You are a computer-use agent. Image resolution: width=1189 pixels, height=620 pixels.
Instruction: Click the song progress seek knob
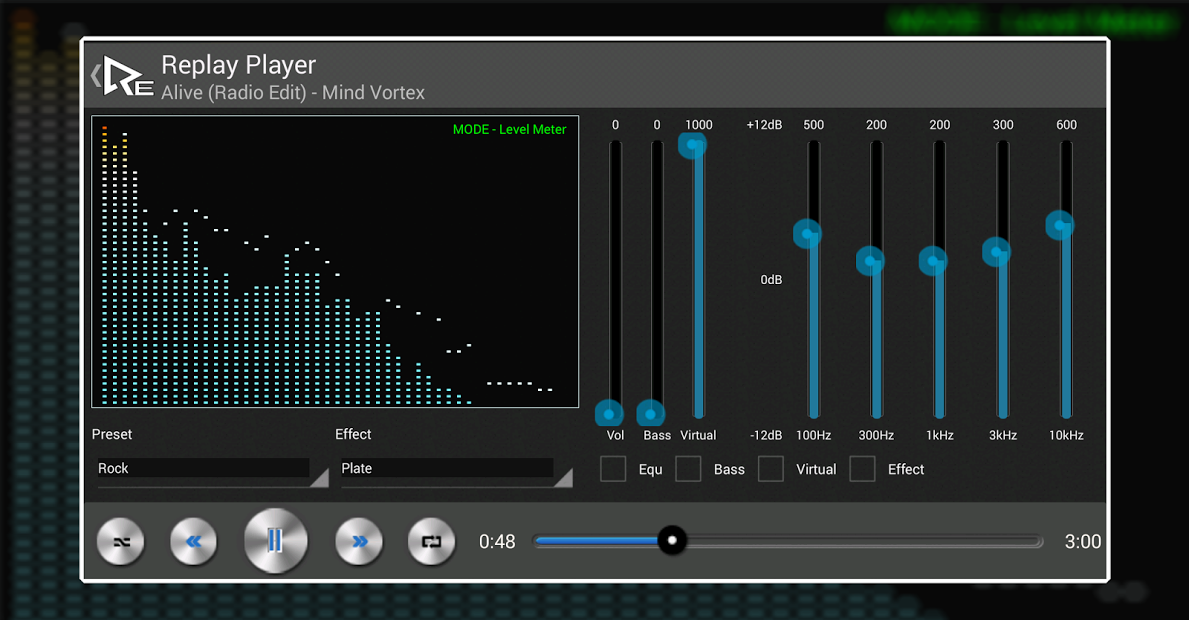tap(672, 540)
